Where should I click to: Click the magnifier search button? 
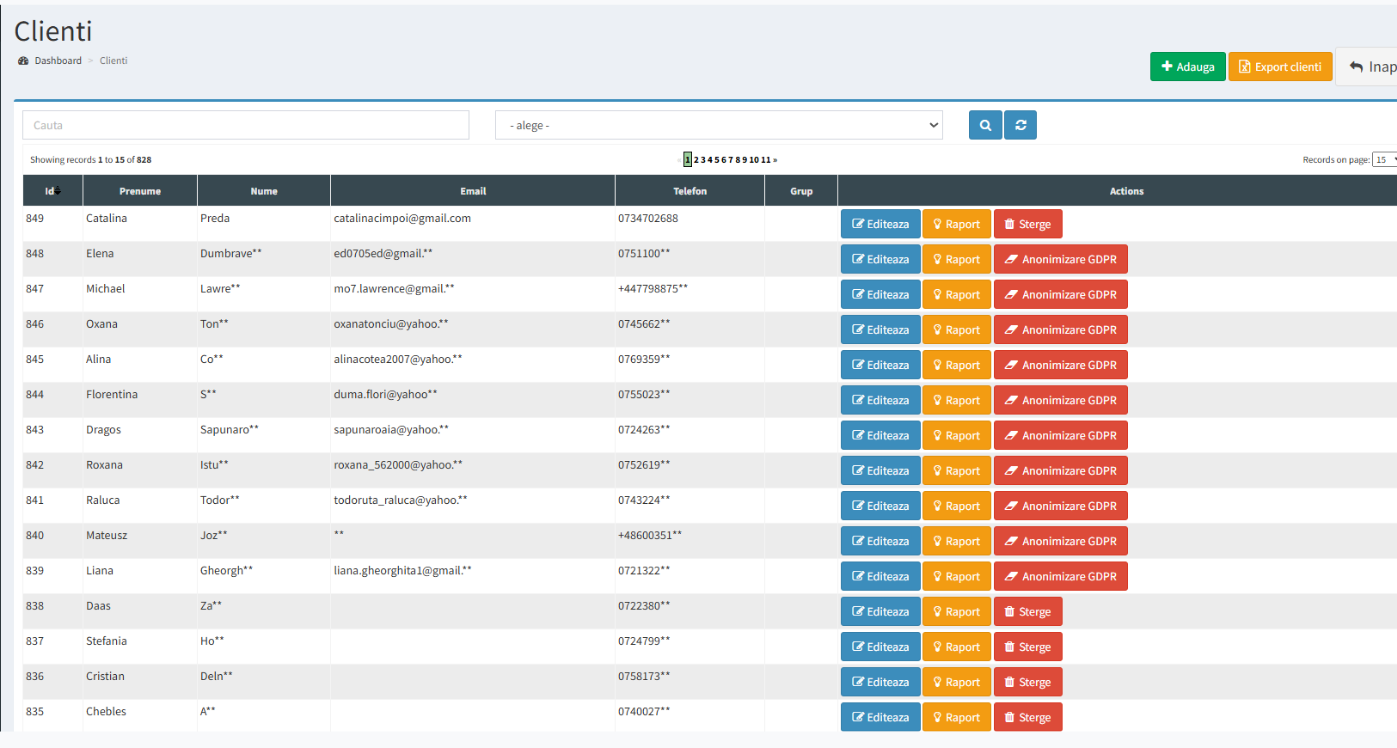[985, 125]
